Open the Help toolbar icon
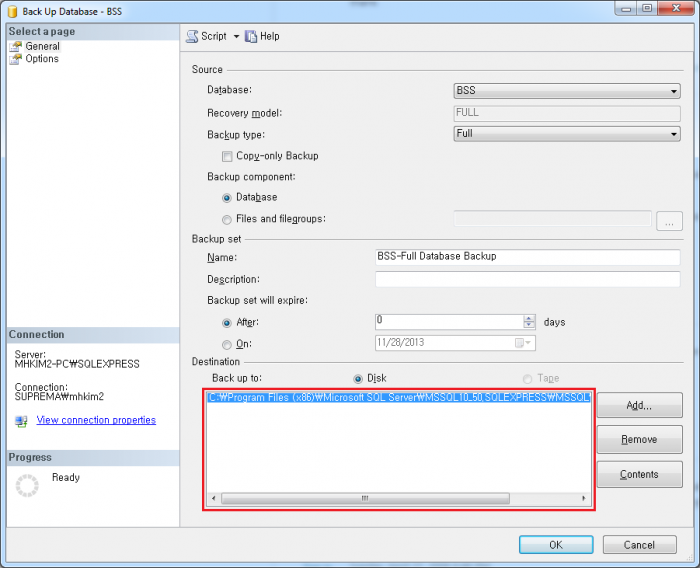The image size is (700, 568). point(251,36)
